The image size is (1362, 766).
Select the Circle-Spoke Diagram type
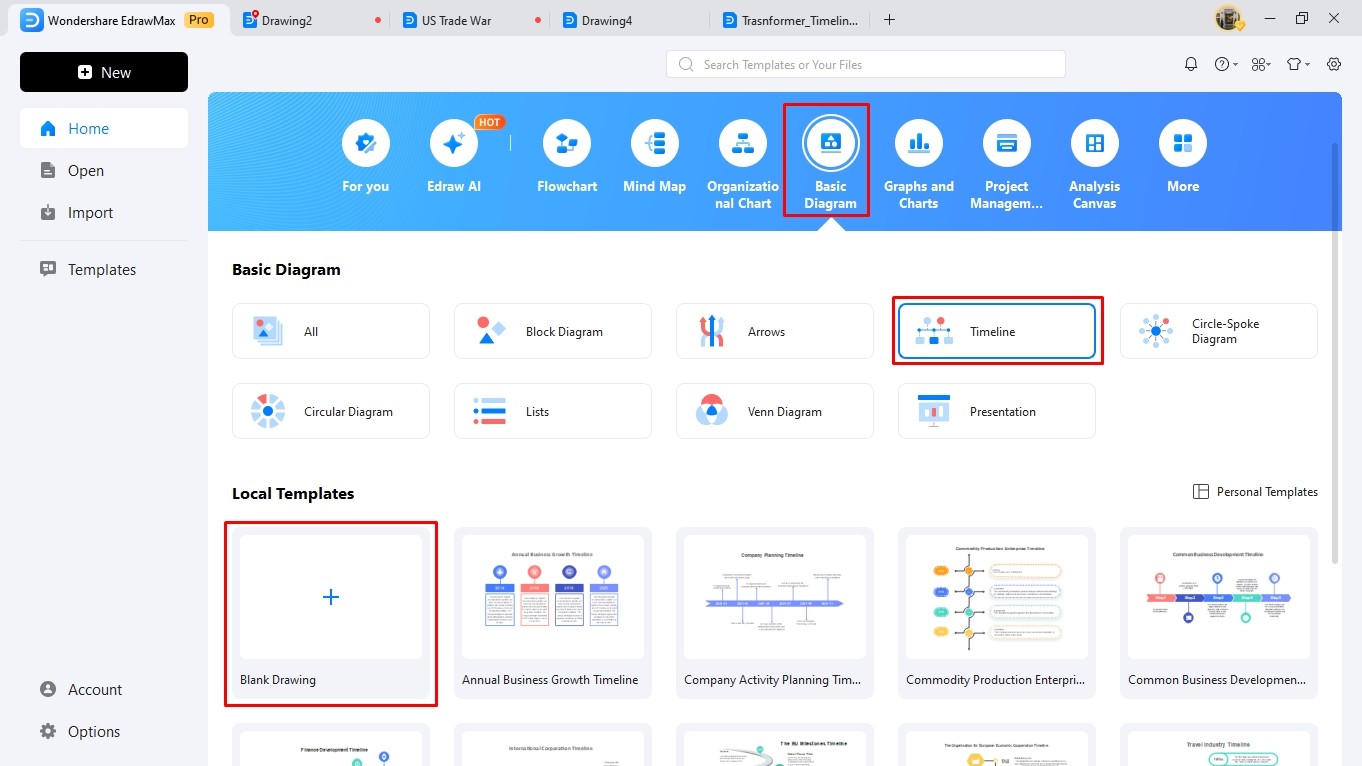tap(1219, 331)
